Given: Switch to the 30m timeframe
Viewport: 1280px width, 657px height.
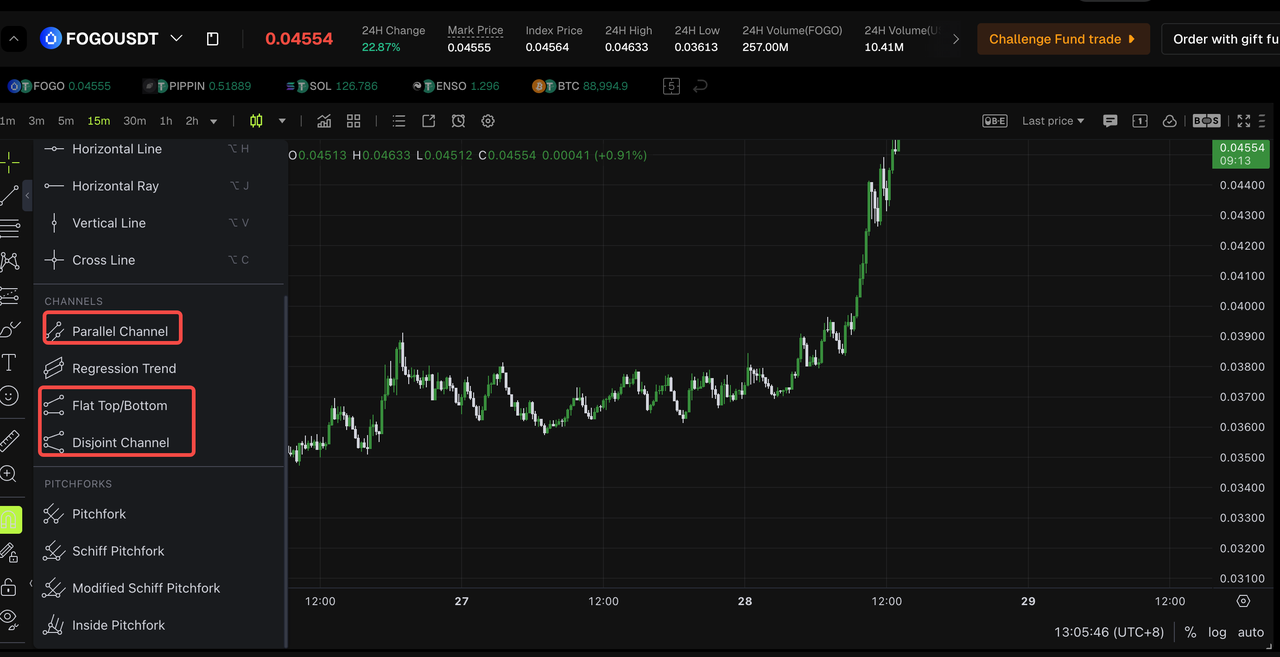Looking at the screenshot, I should pos(134,121).
